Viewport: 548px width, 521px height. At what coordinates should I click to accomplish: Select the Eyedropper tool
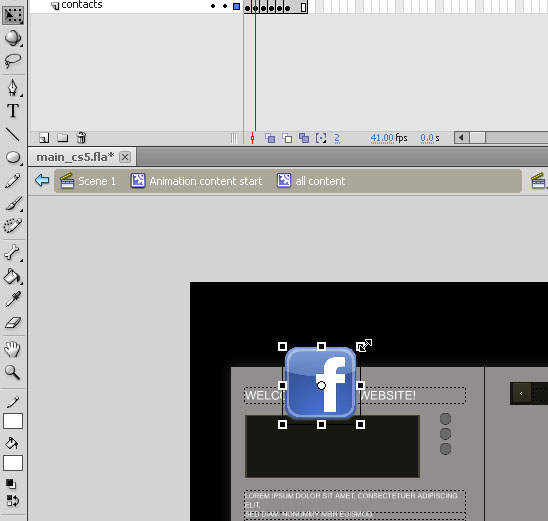pyautogui.click(x=13, y=299)
